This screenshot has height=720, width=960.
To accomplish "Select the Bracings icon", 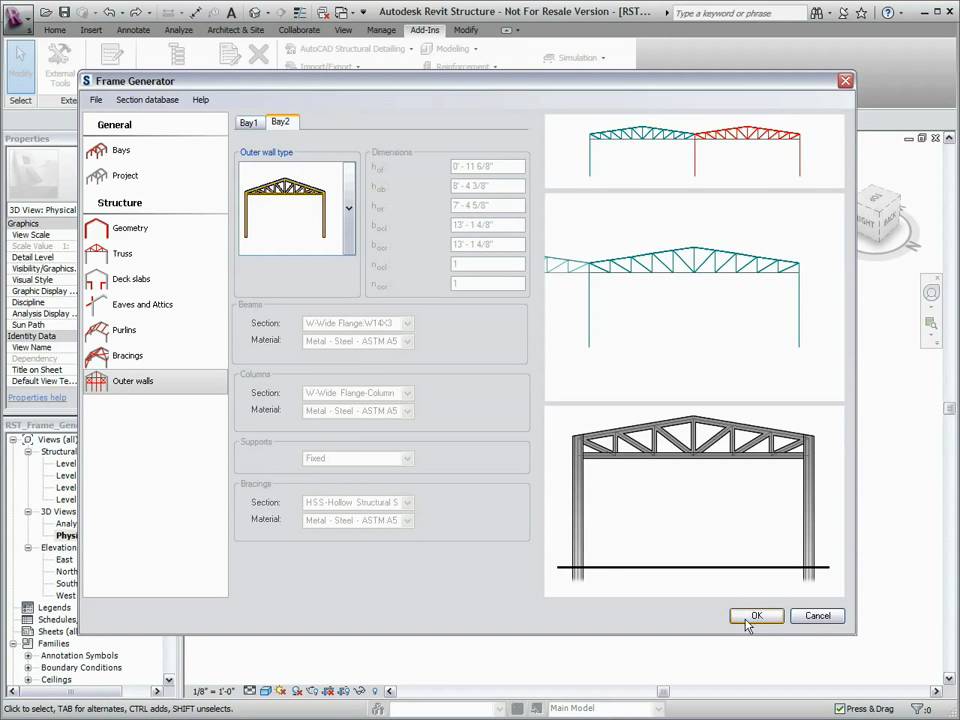I will (x=96, y=356).
